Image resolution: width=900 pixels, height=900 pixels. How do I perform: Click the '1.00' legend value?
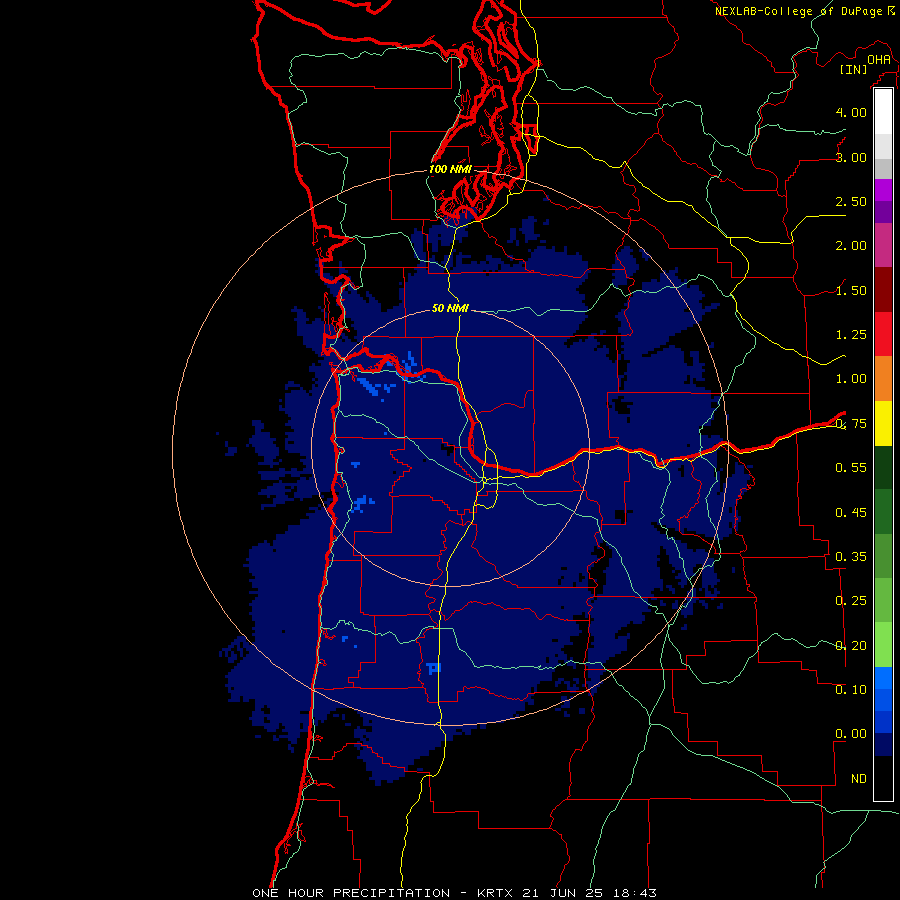tap(851, 379)
